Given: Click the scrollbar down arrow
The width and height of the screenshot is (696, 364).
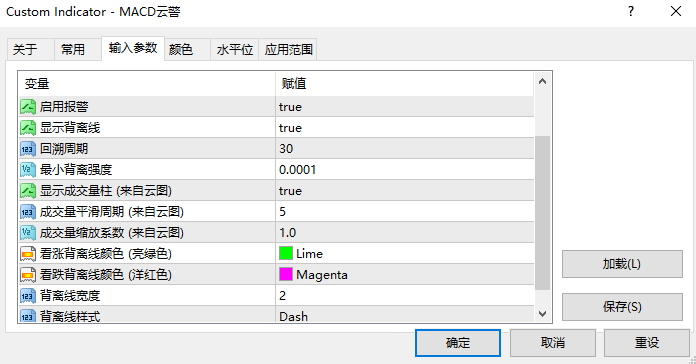Looking at the screenshot, I should point(542,314).
